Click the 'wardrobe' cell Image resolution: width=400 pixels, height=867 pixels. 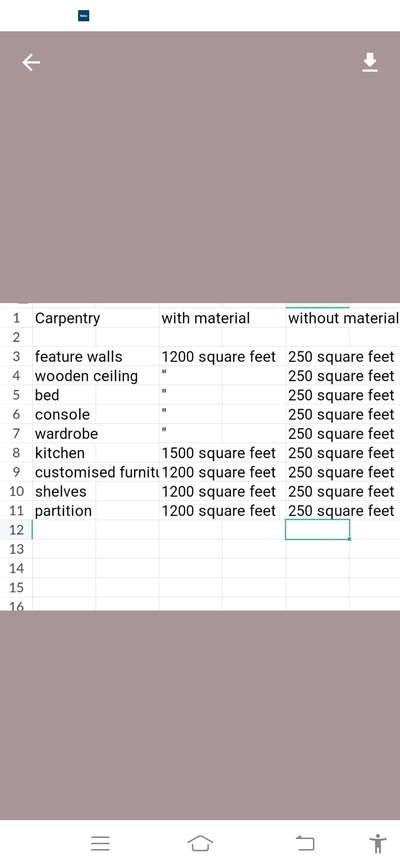coord(96,434)
